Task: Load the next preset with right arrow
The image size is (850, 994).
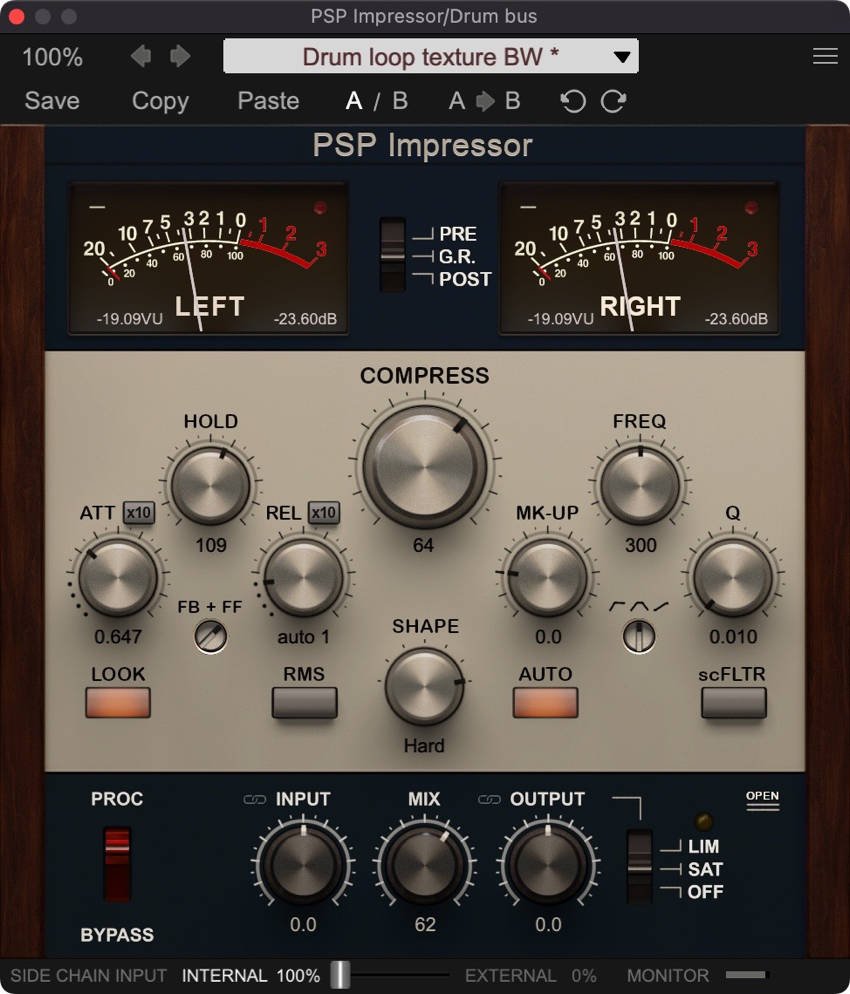Action: tap(180, 56)
